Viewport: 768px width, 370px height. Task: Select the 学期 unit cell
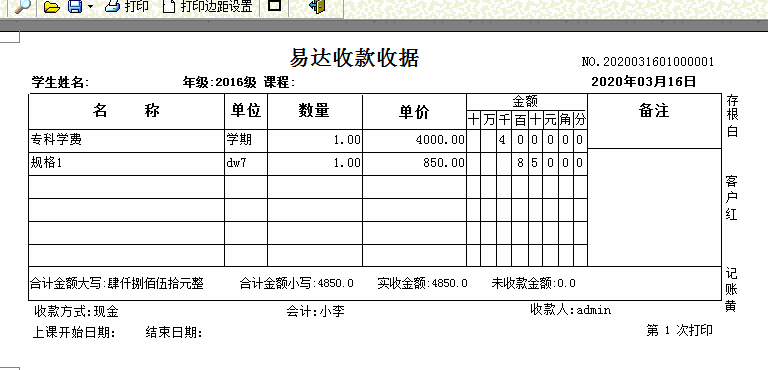tap(246, 141)
